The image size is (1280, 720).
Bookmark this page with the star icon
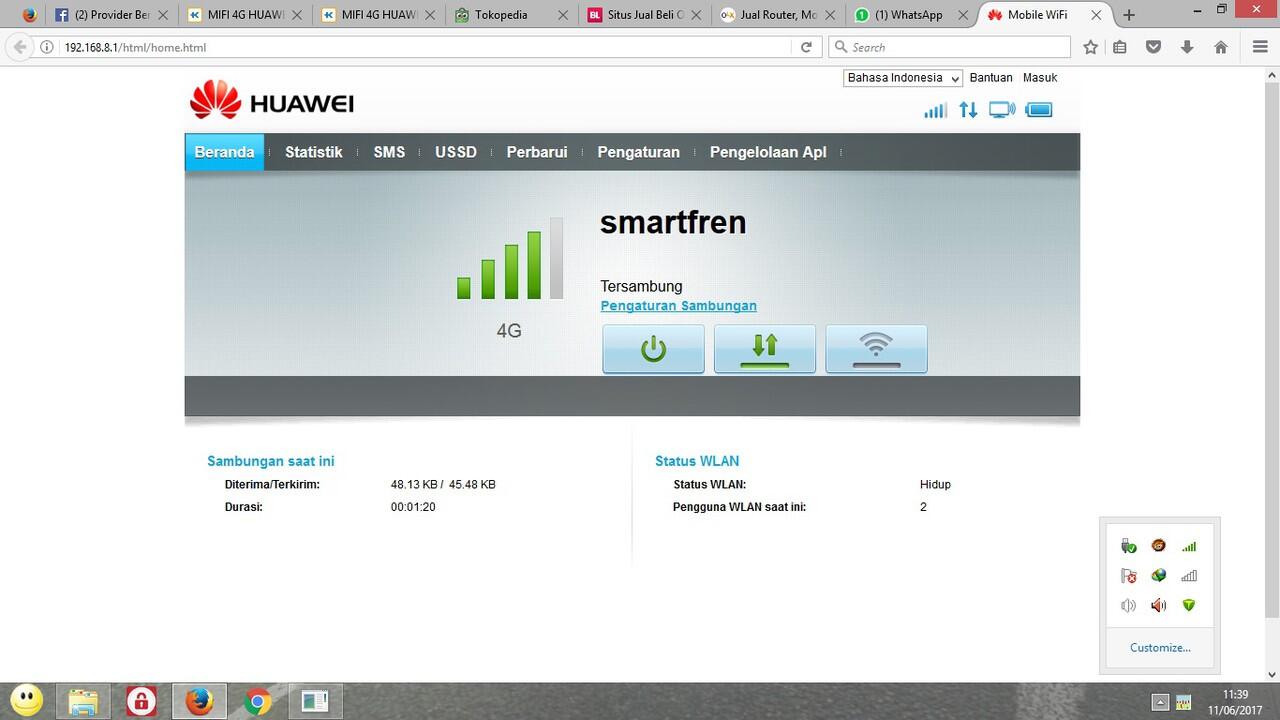click(1091, 47)
